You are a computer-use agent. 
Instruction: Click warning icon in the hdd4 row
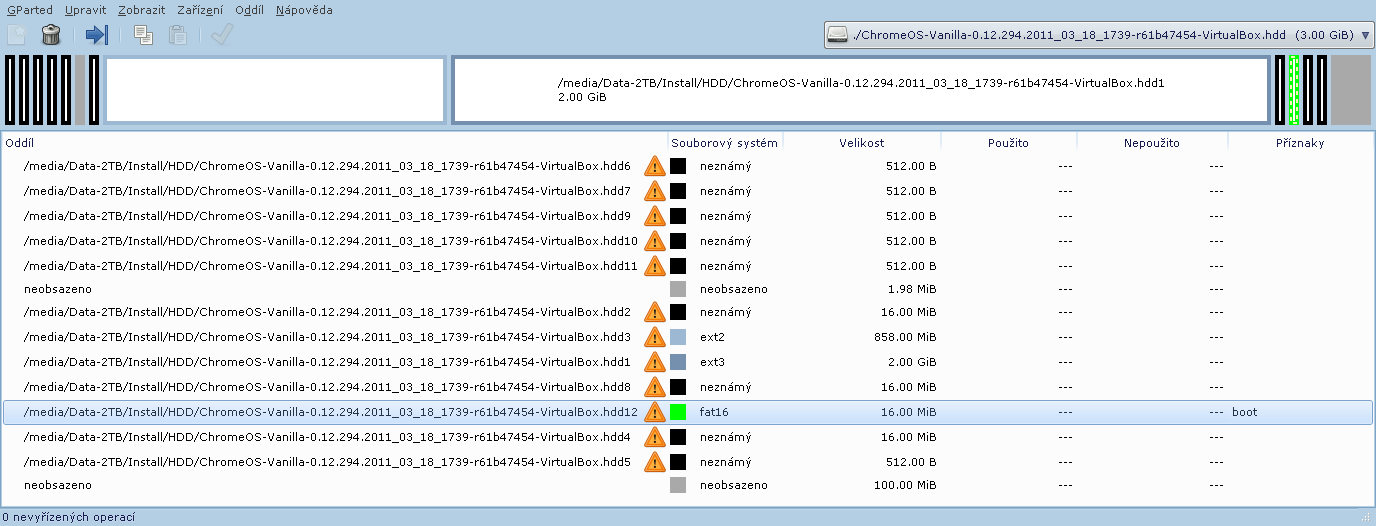pyautogui.click(x=654, y=437)
